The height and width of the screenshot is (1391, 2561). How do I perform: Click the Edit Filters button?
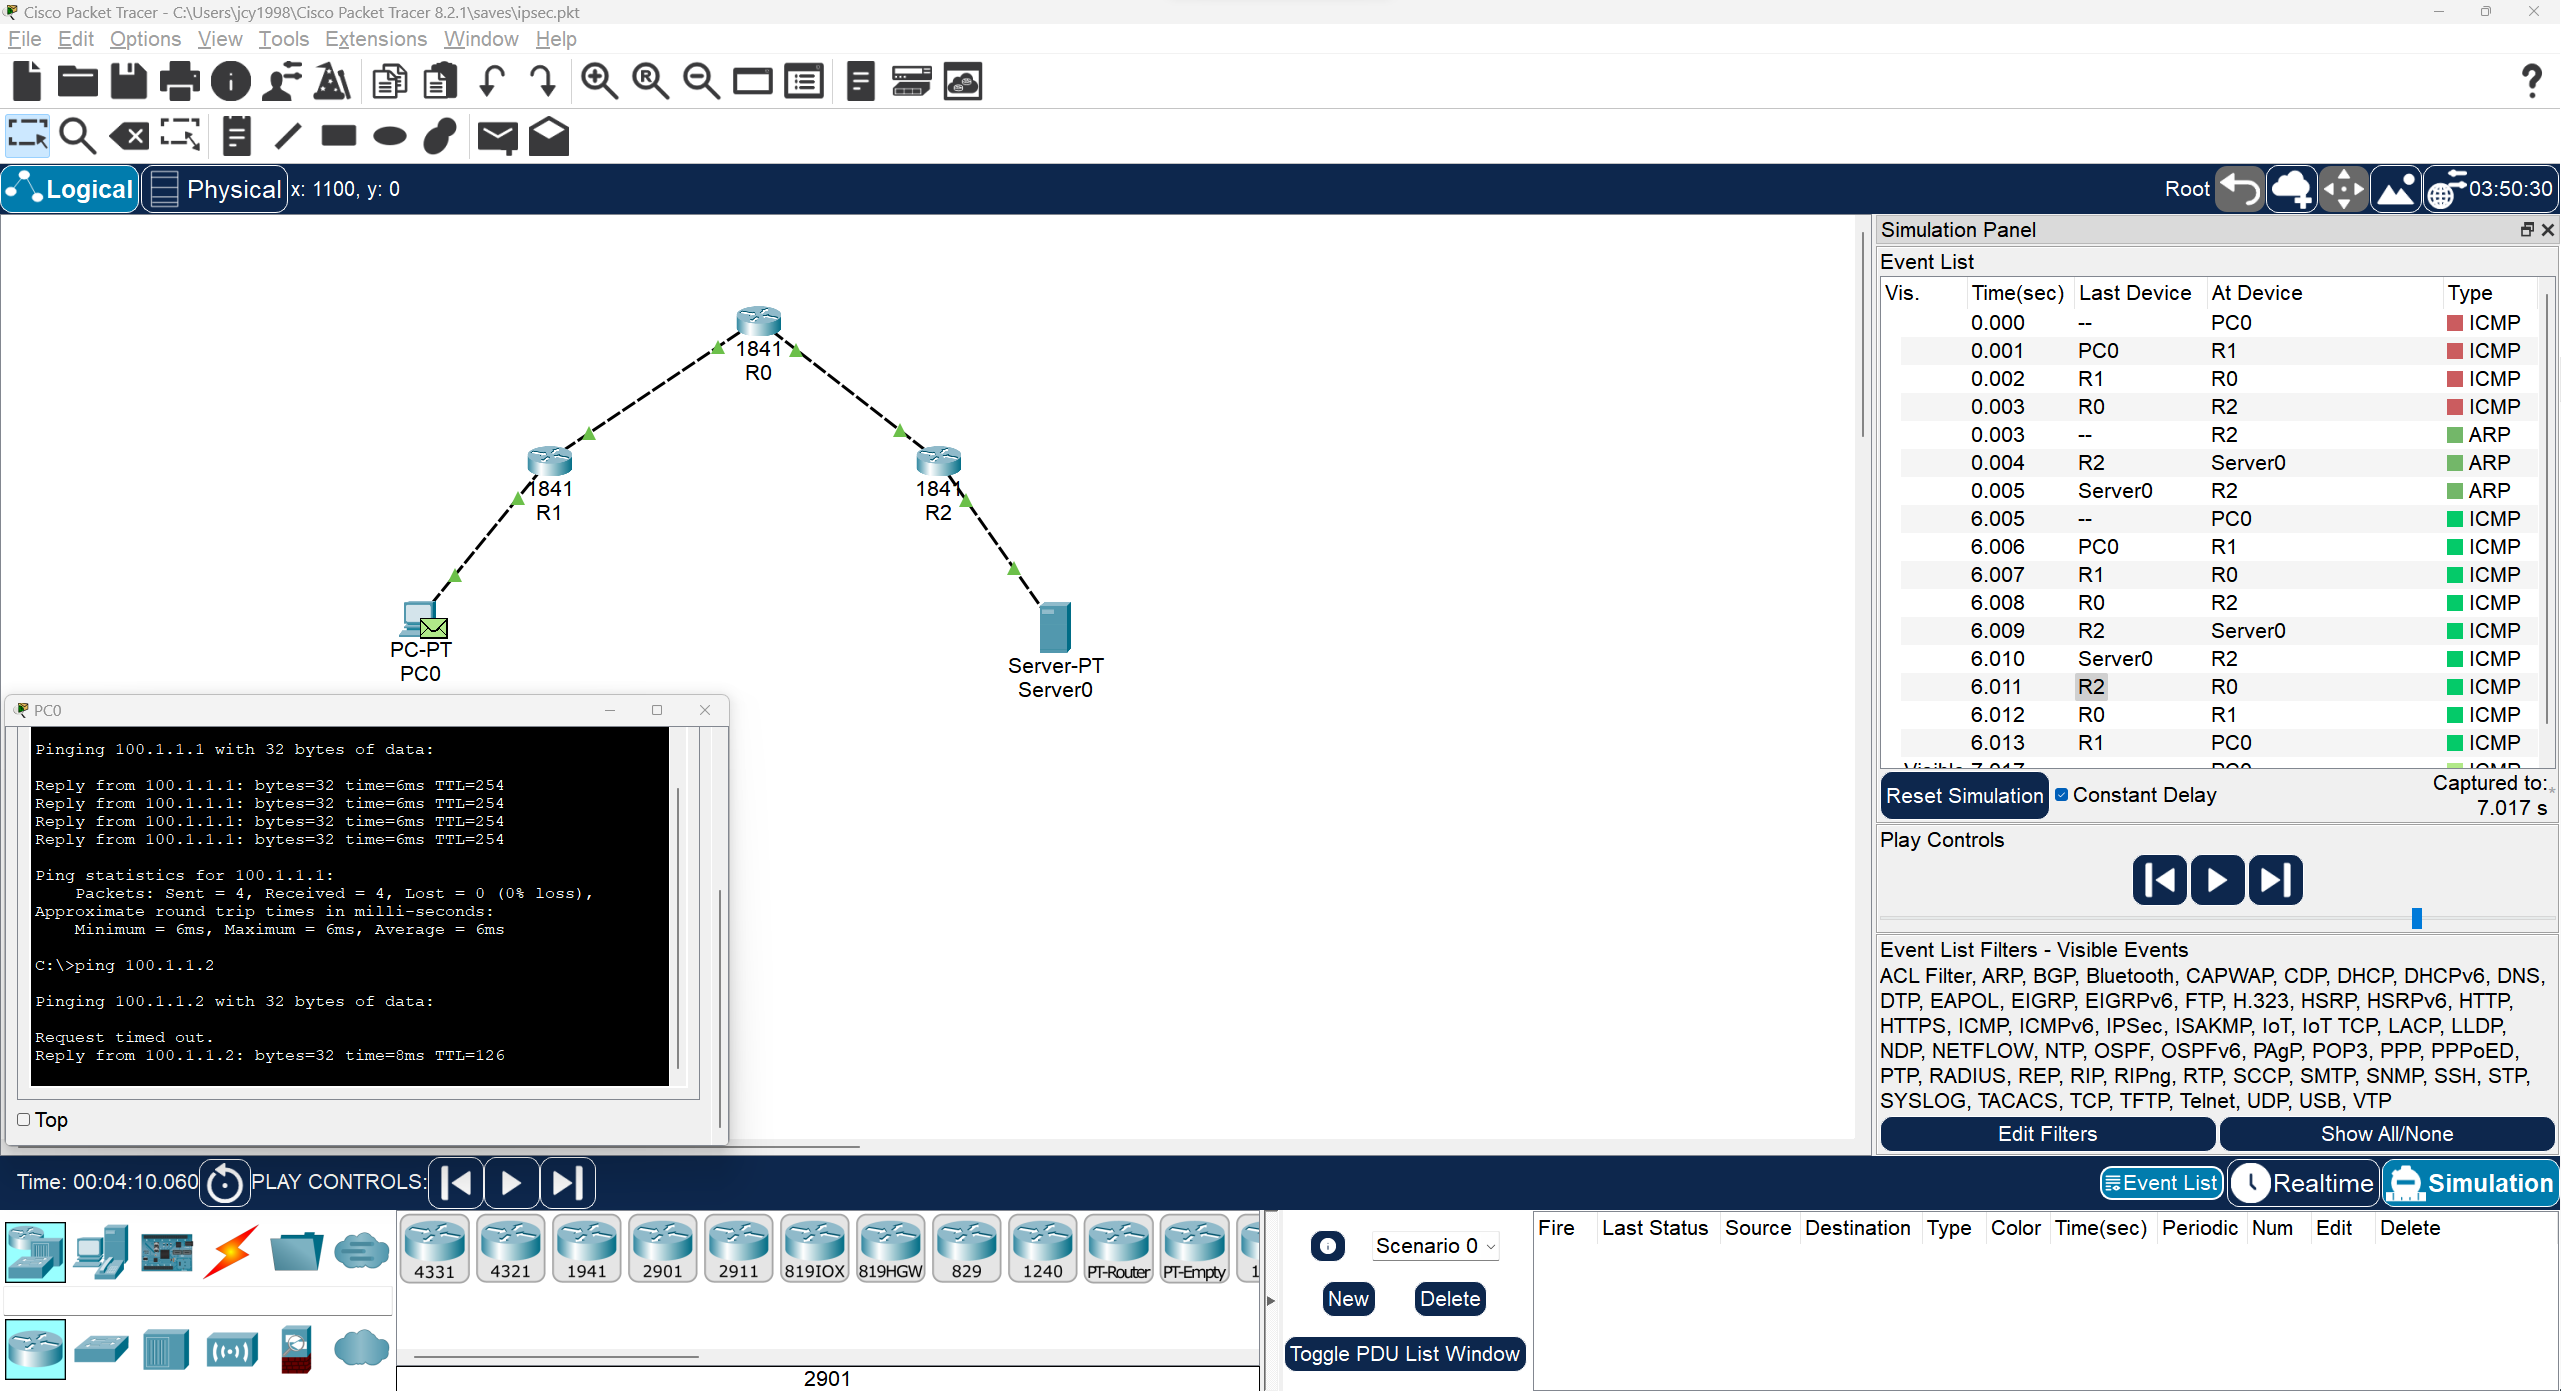click(x=2047, y=1134)
